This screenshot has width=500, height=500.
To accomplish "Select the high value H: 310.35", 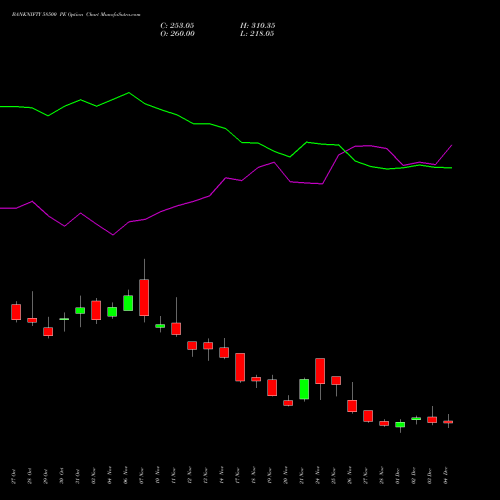I will click(x=258, y=26).
